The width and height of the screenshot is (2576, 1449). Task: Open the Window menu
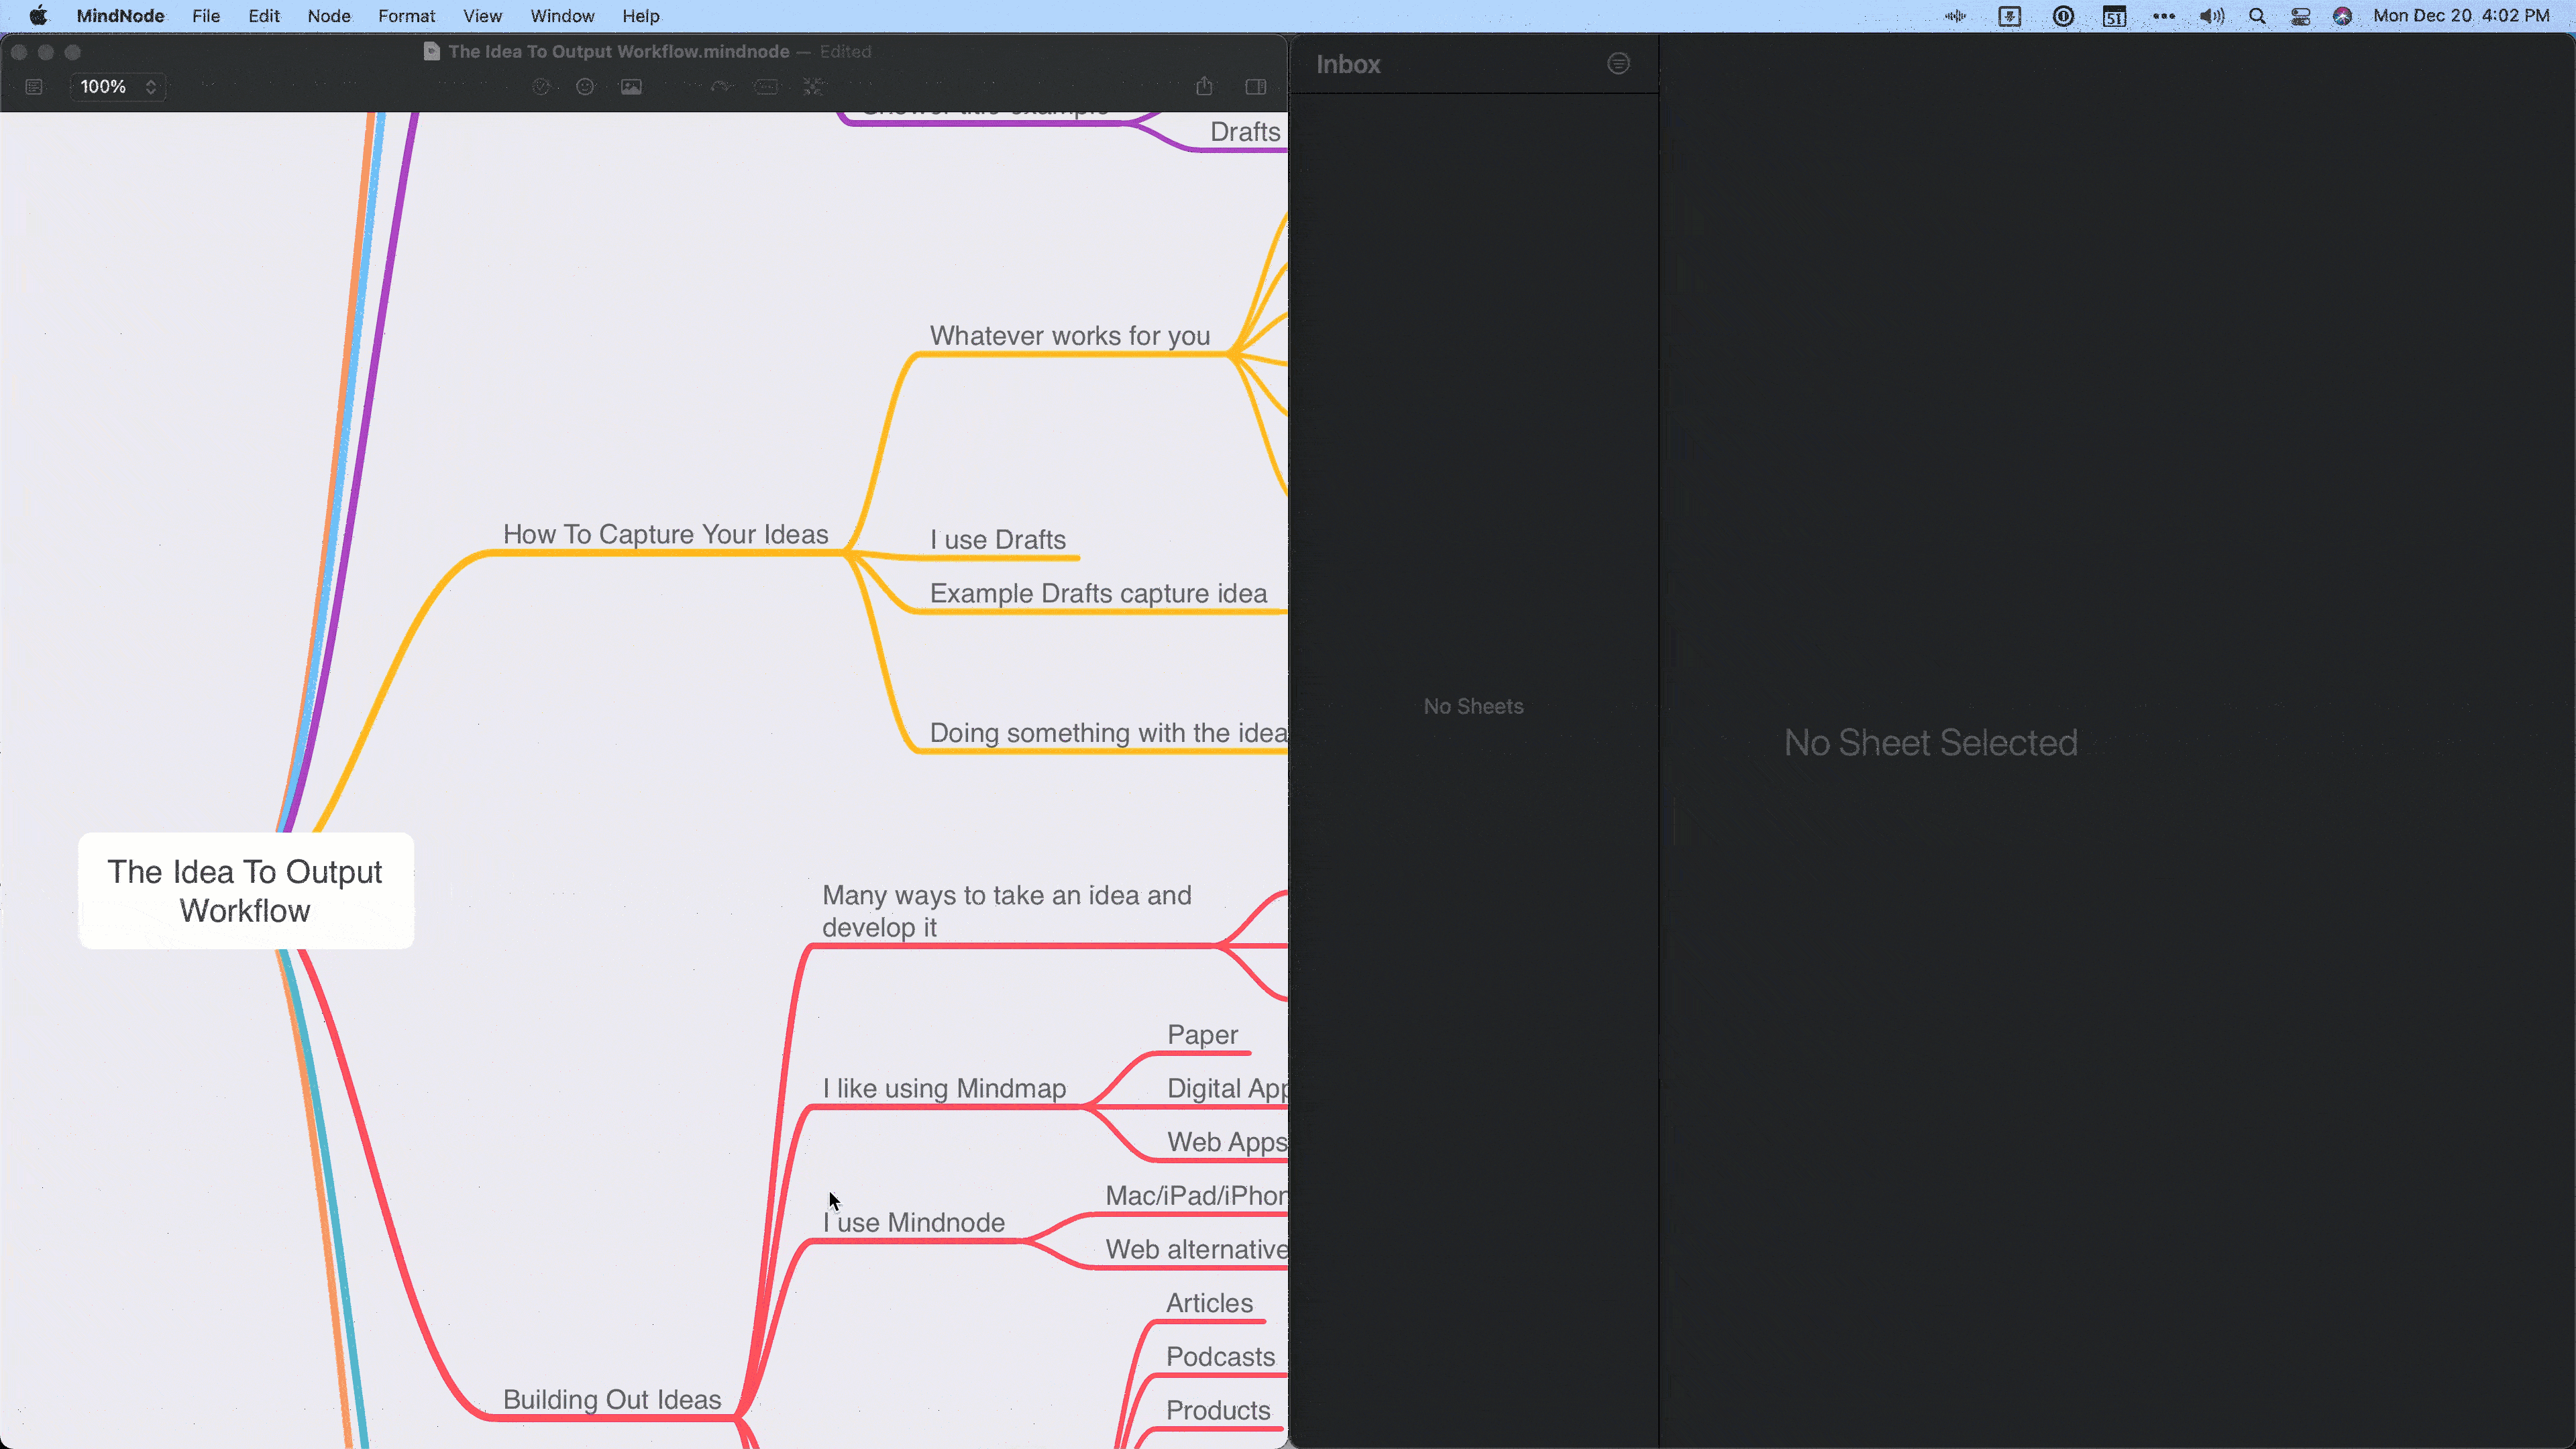point(562,16)
